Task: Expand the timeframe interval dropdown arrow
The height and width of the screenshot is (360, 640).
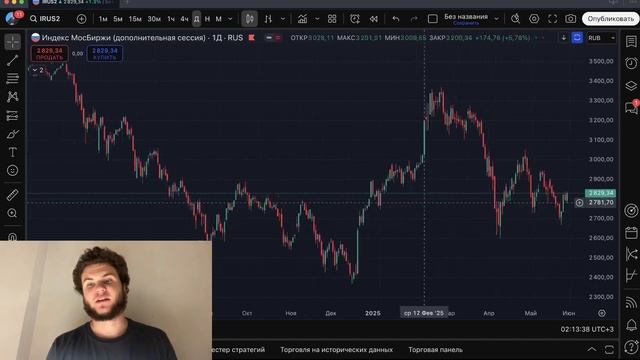Action: [x=230, y=19]
